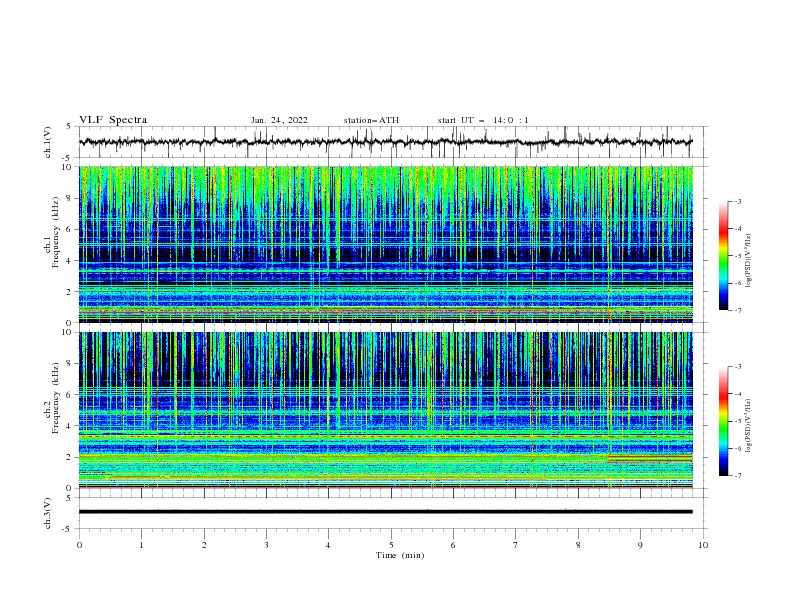The height and width of the screenshot is (612, 792).
Task: Click ch.1 frequency tick label "4"
Action: click(69, 261)
